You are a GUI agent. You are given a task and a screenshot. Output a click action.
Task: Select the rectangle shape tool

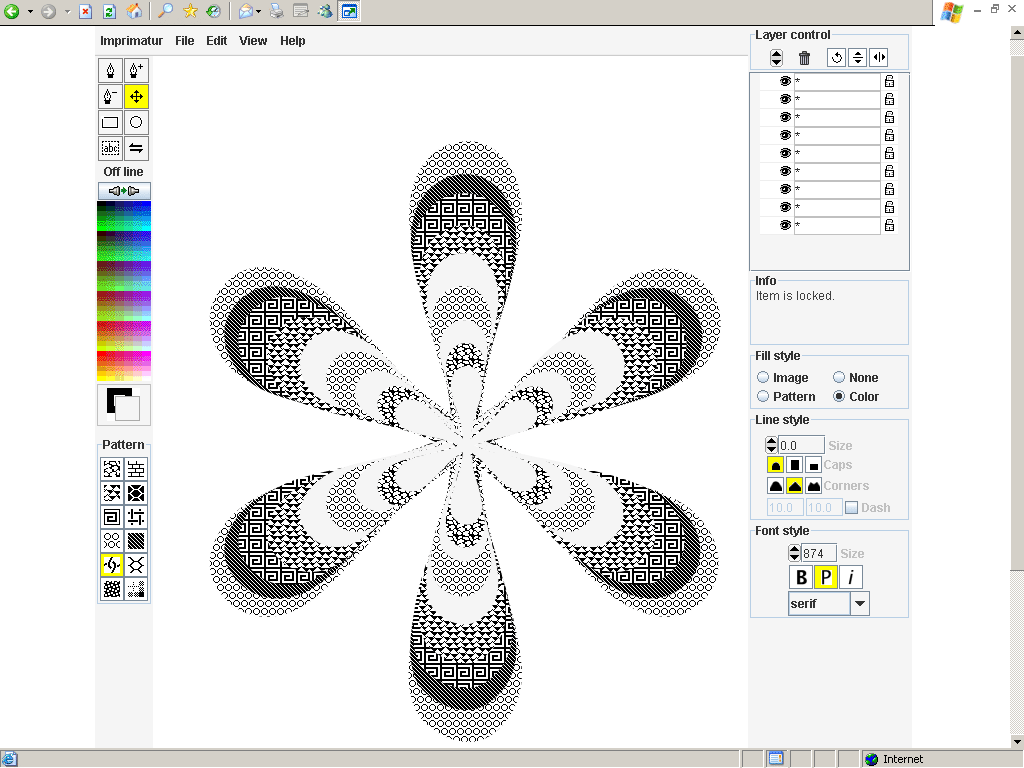click(x=111, y=122)
